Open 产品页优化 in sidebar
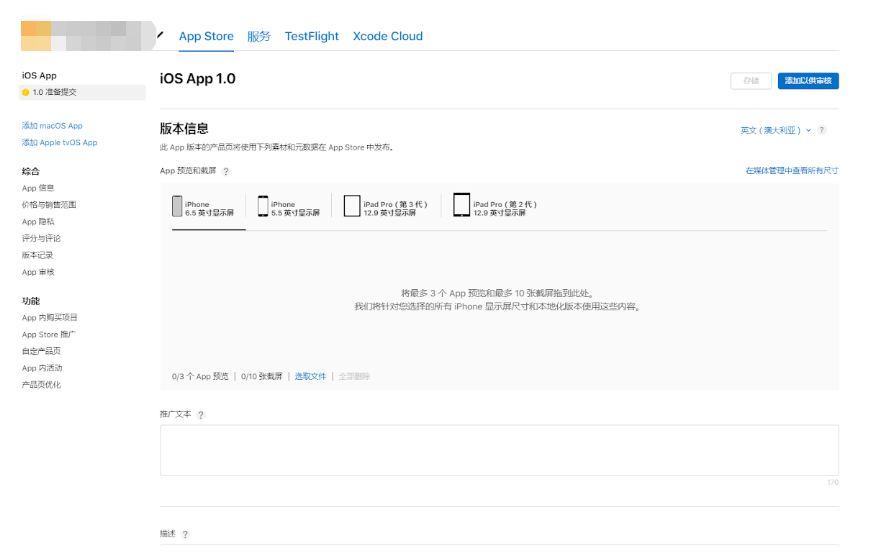 (x=41, y=385)
